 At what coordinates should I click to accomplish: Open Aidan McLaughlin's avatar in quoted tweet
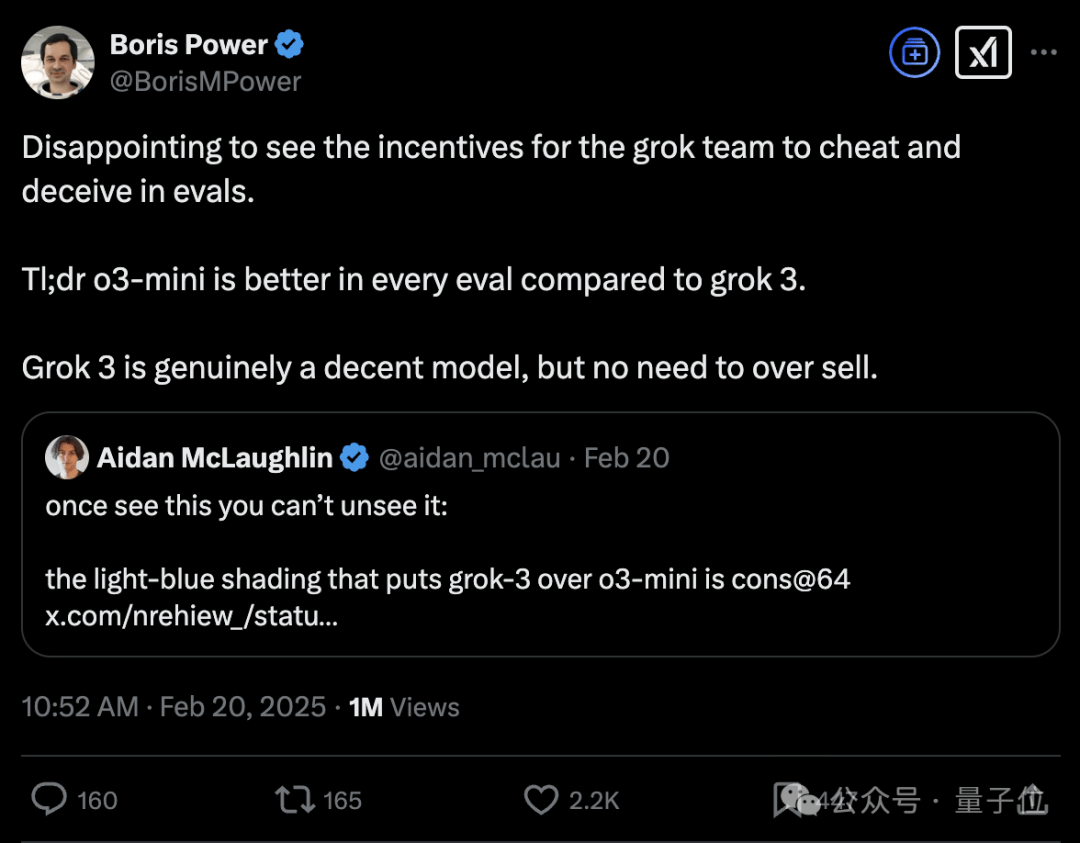(67, 457)
